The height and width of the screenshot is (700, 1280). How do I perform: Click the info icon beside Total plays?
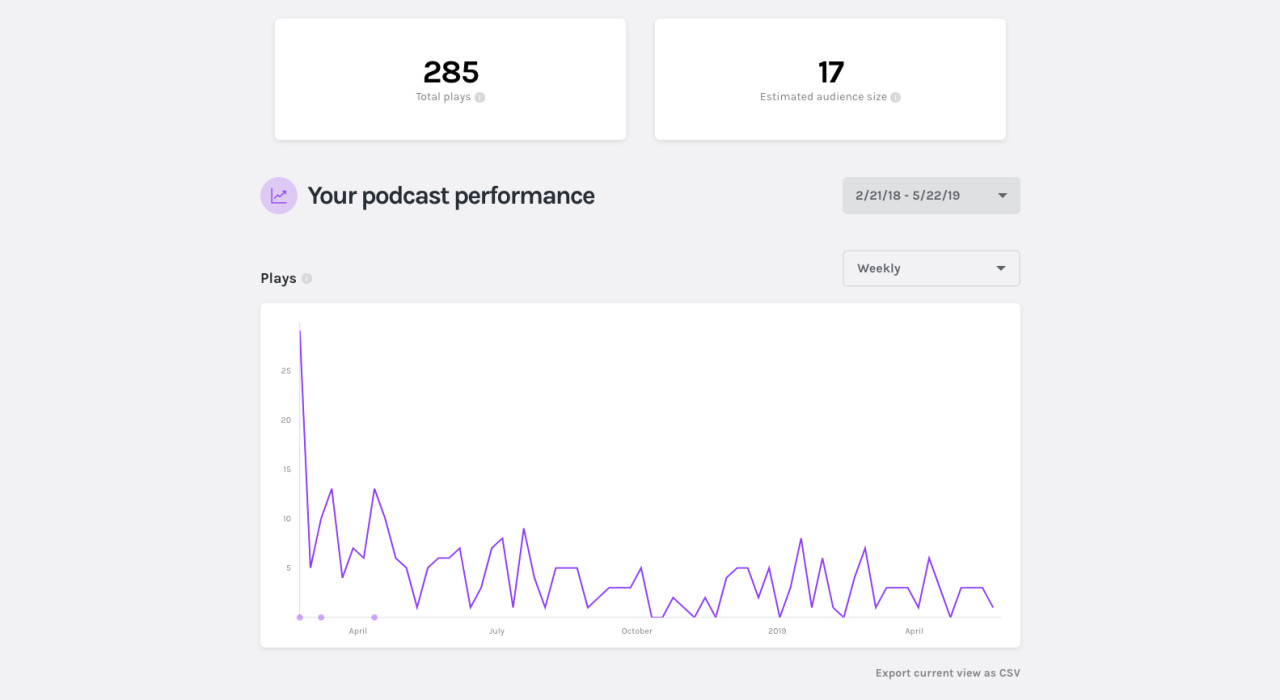click(x=480, y=98)
